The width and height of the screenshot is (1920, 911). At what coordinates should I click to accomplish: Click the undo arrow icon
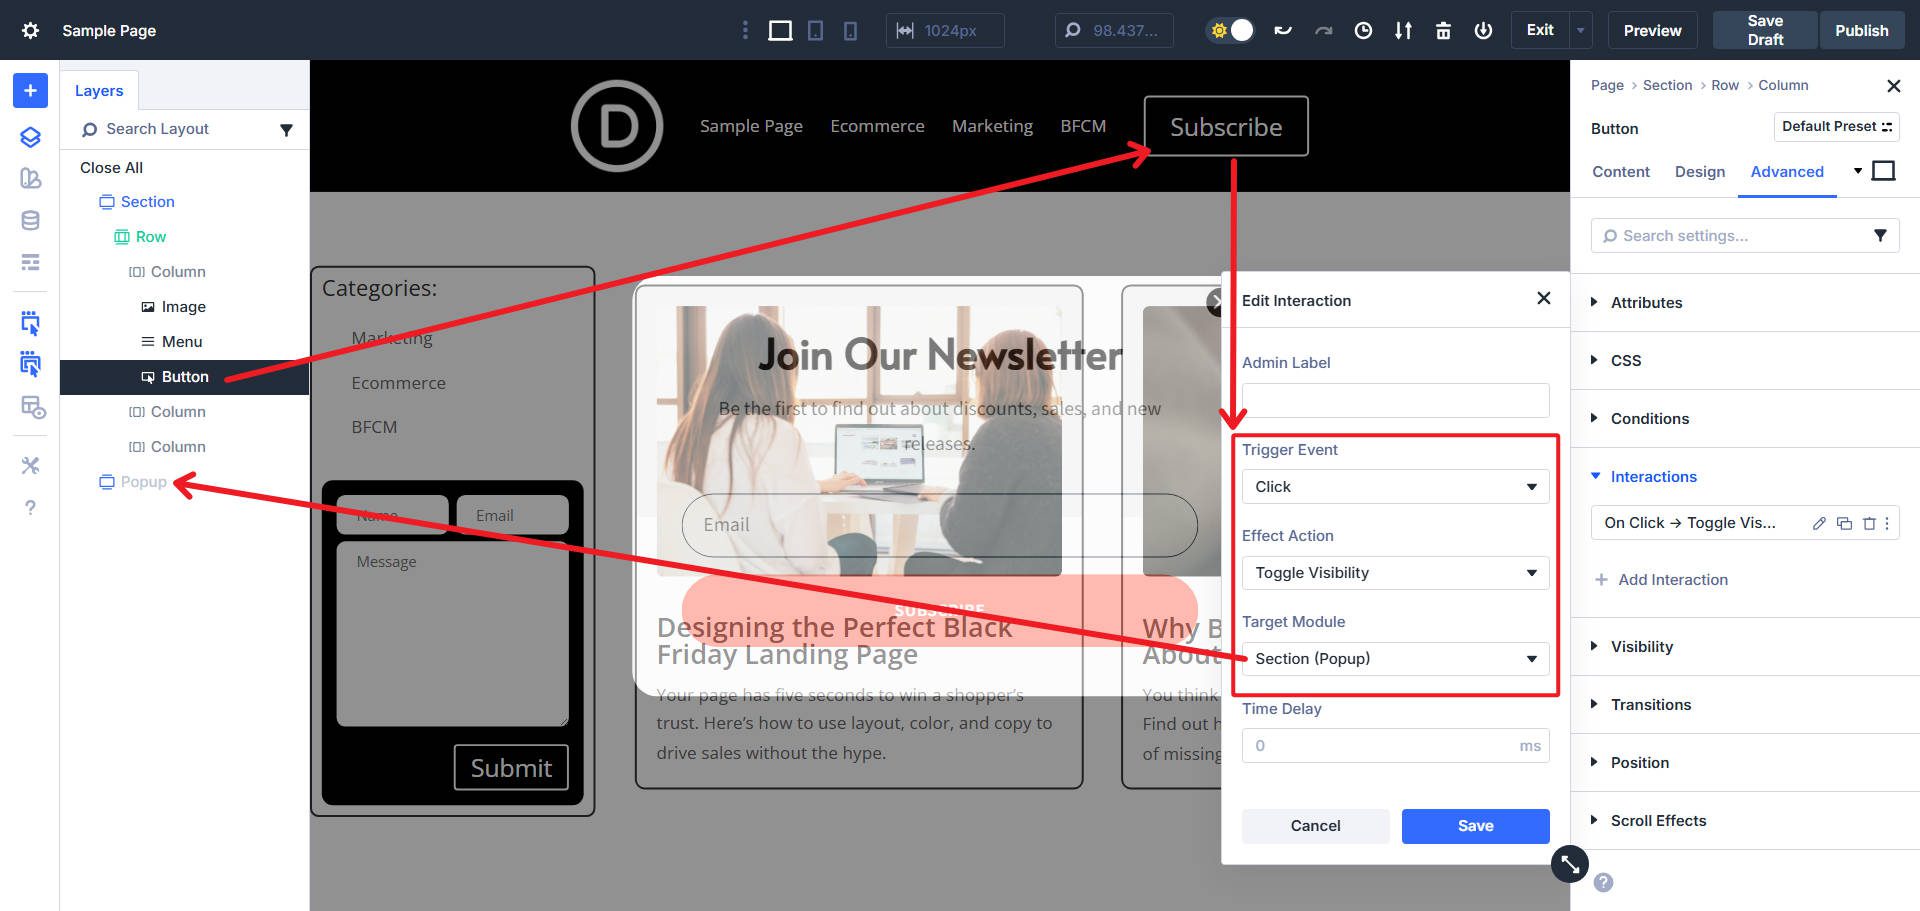coord(1283,30)
